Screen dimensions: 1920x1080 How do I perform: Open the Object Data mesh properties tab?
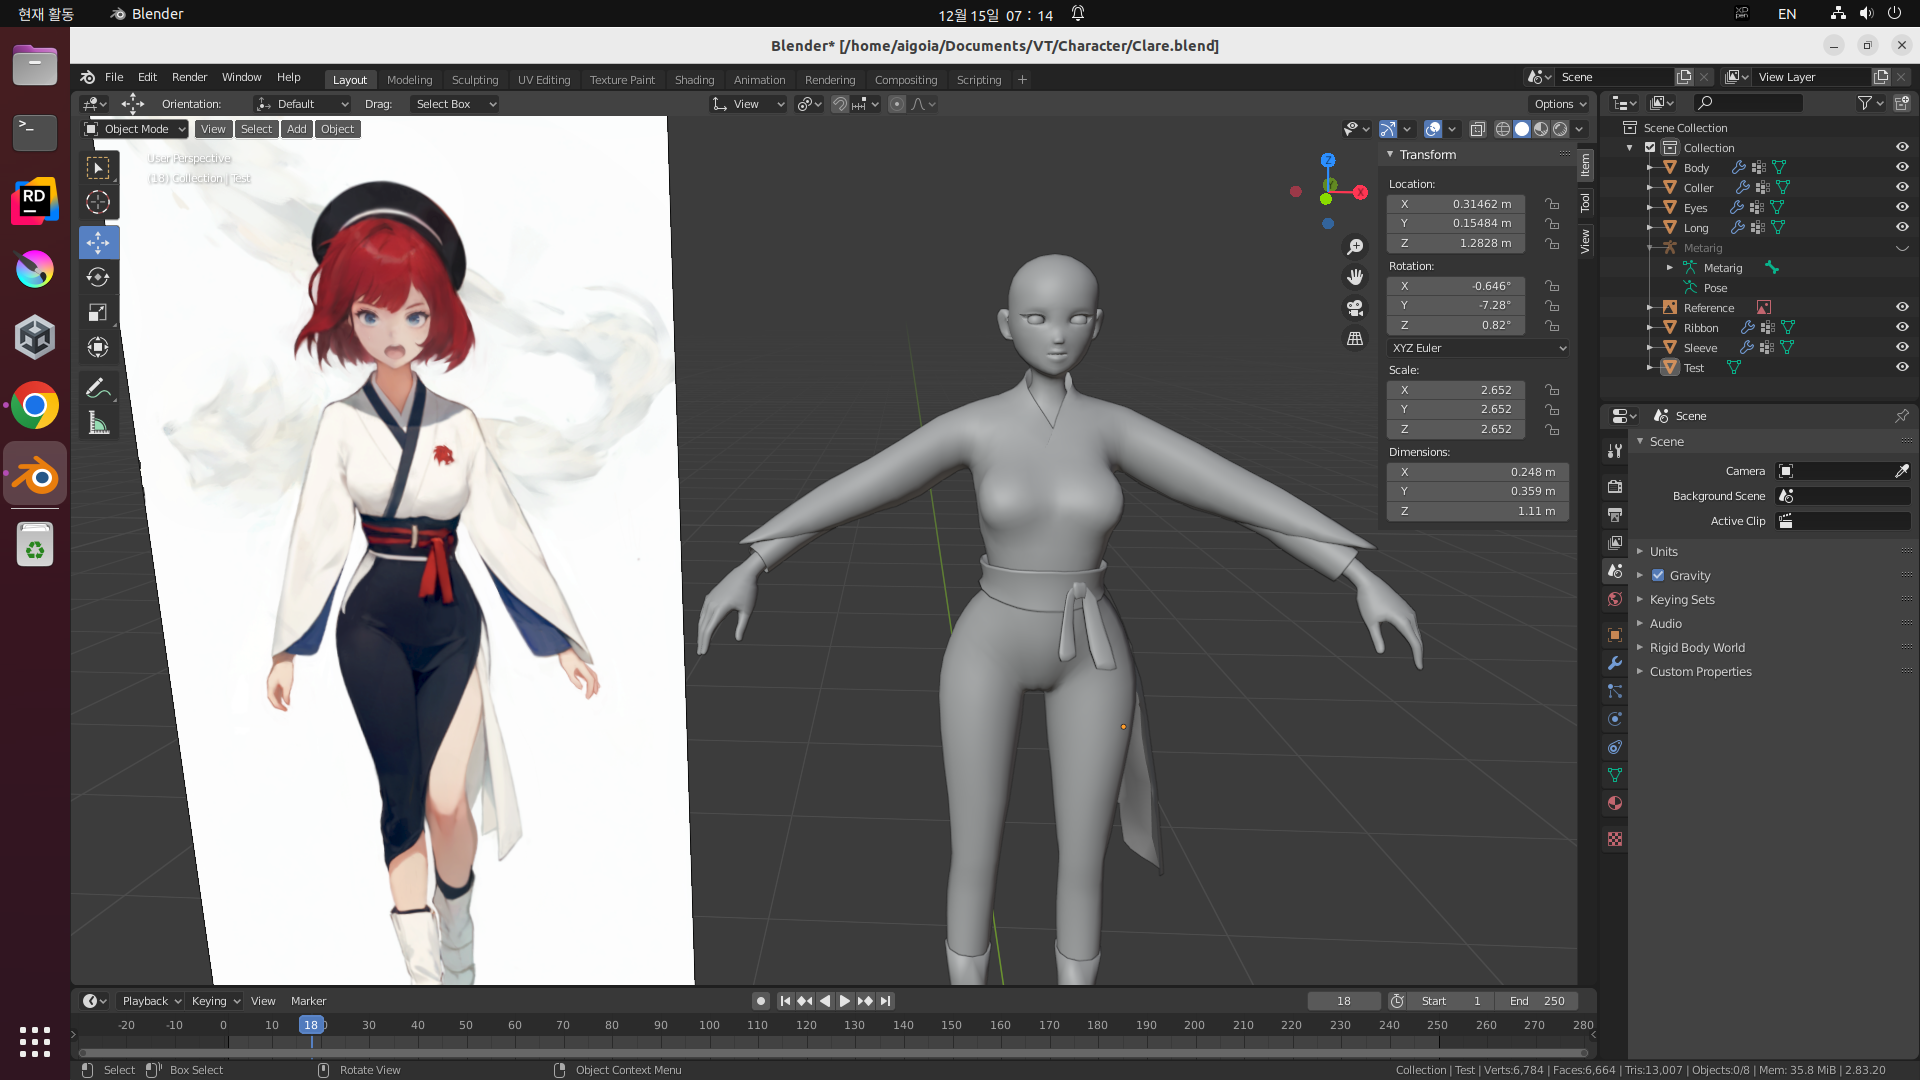[x=1615, y=775]
